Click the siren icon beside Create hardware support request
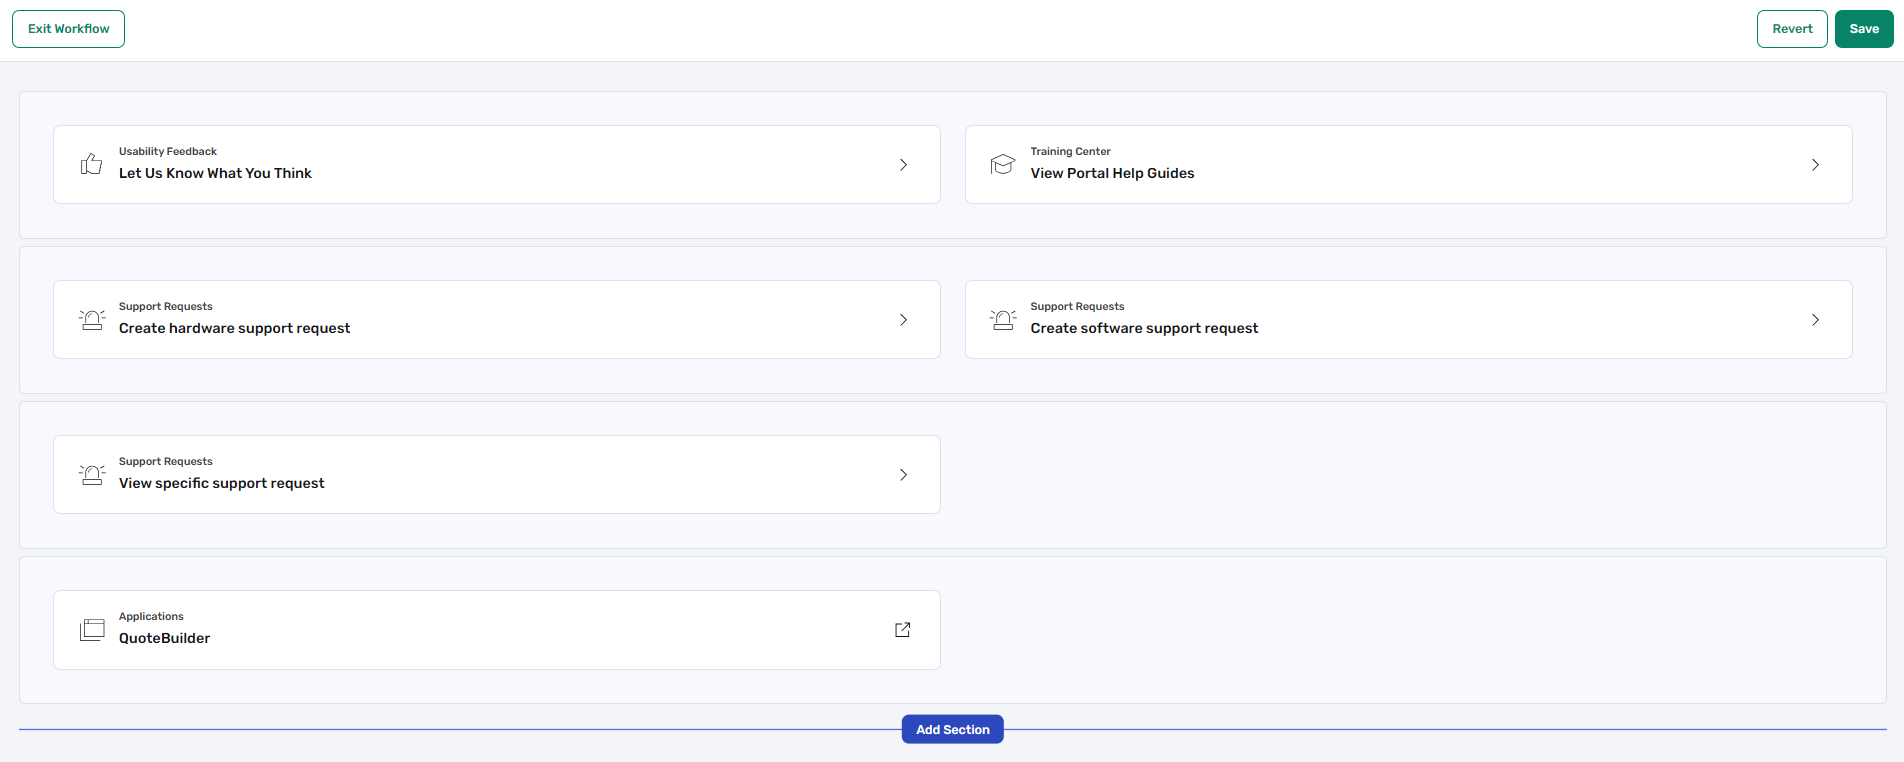The height and width of the screenshot is (762, 1904). [92, 320]
